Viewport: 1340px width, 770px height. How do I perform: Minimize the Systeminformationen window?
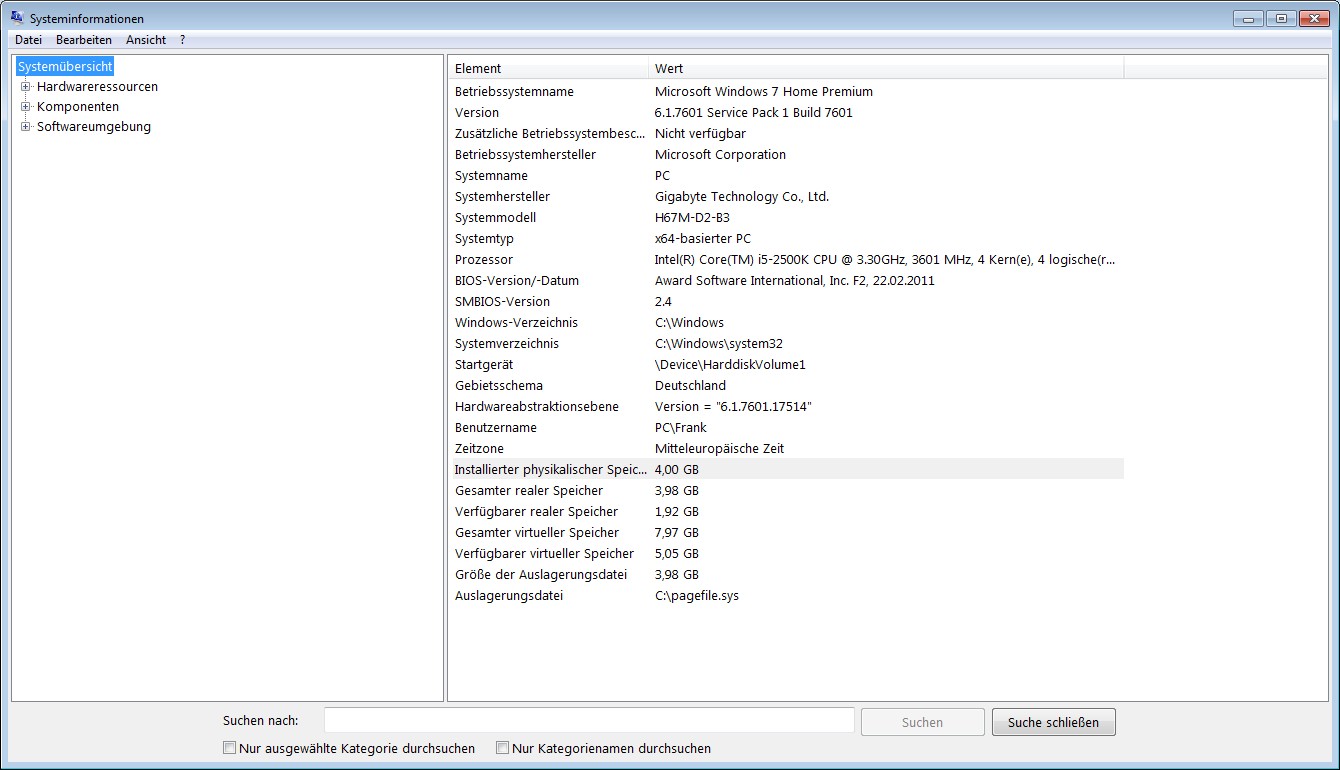(x=1248, y=18)
